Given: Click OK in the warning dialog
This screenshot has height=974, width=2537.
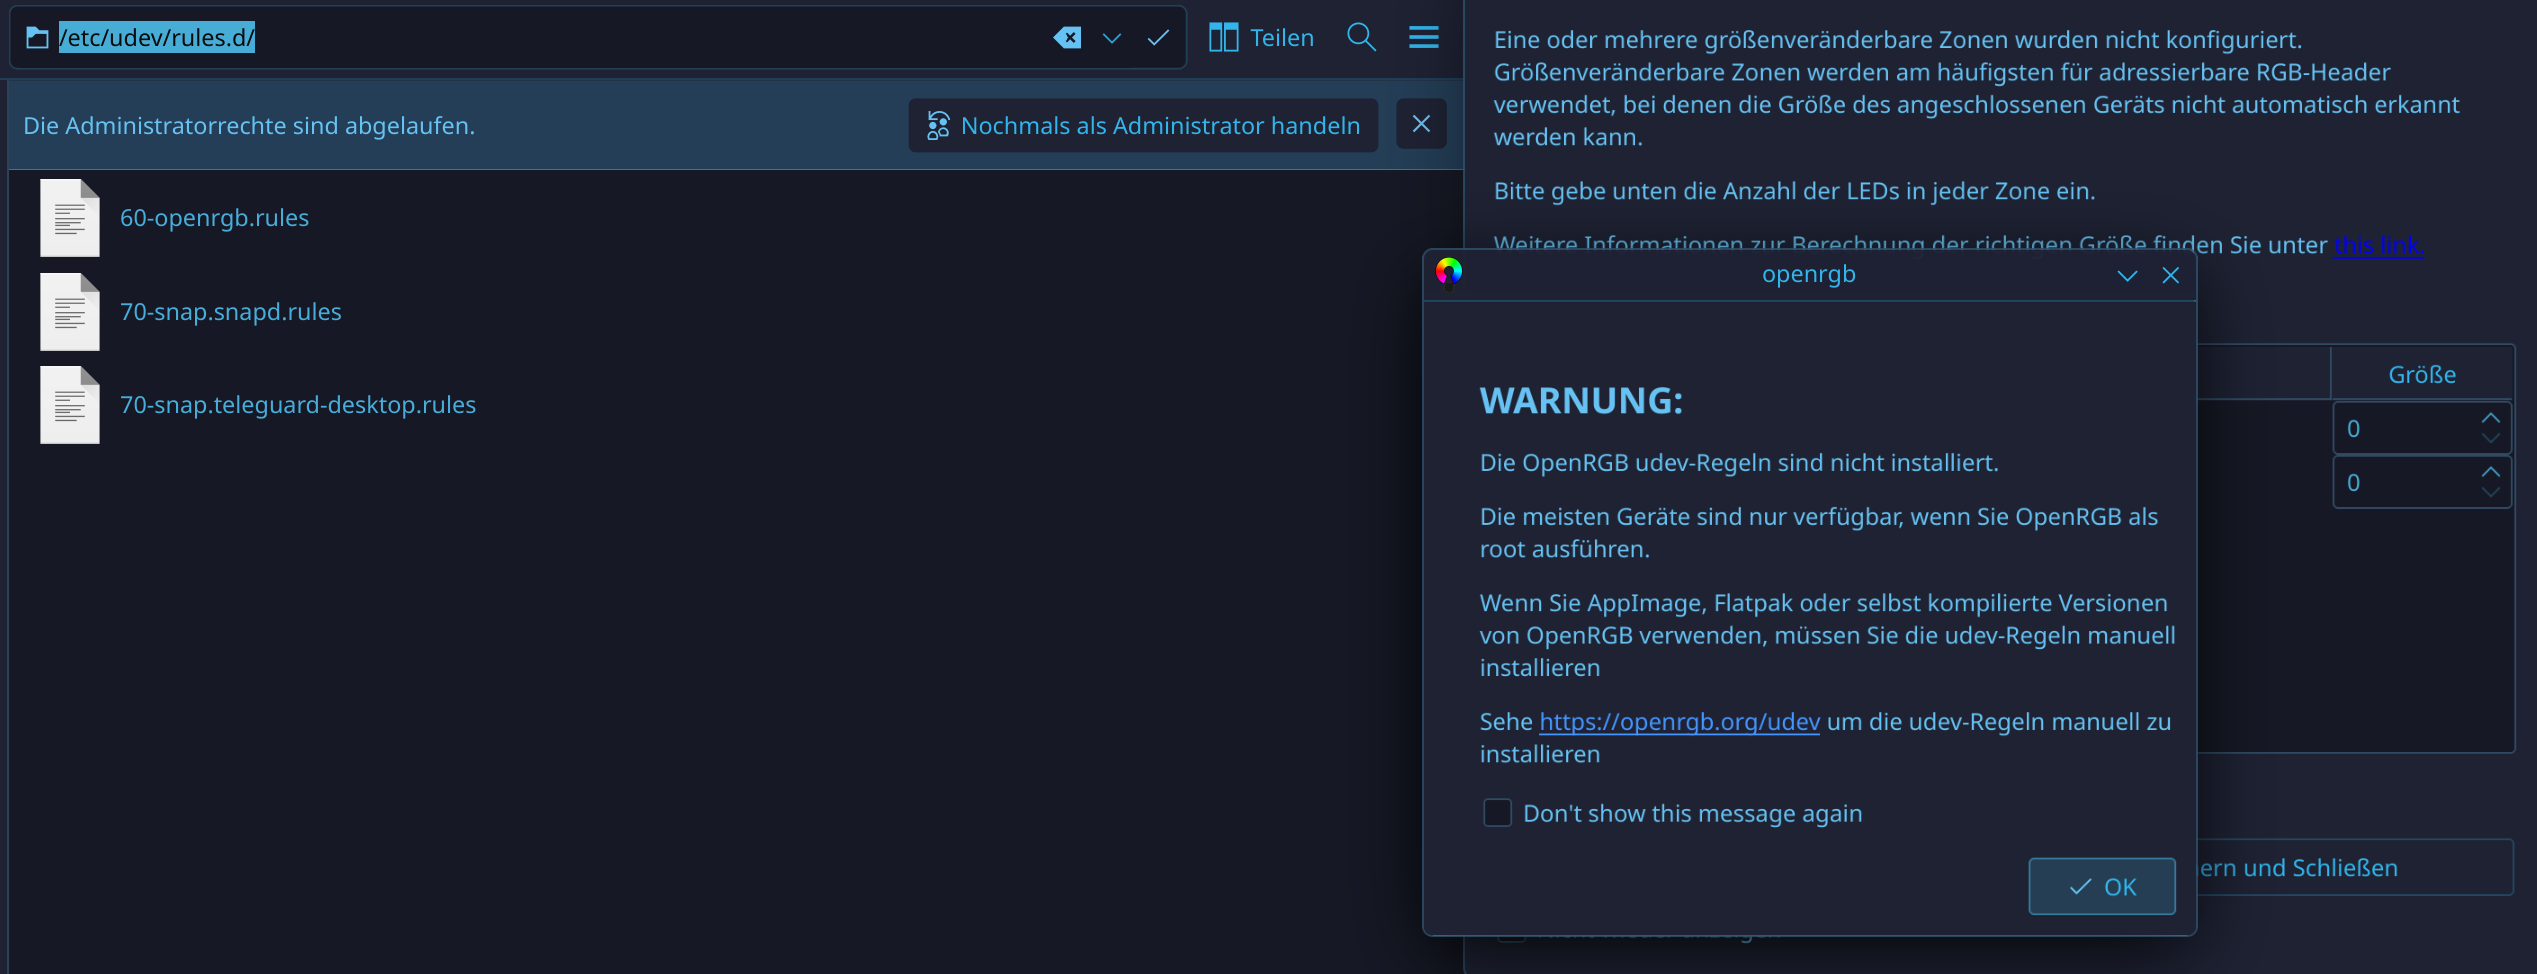Looking at the screenshot, I should pyautogui.click(x=2101, y=886).
